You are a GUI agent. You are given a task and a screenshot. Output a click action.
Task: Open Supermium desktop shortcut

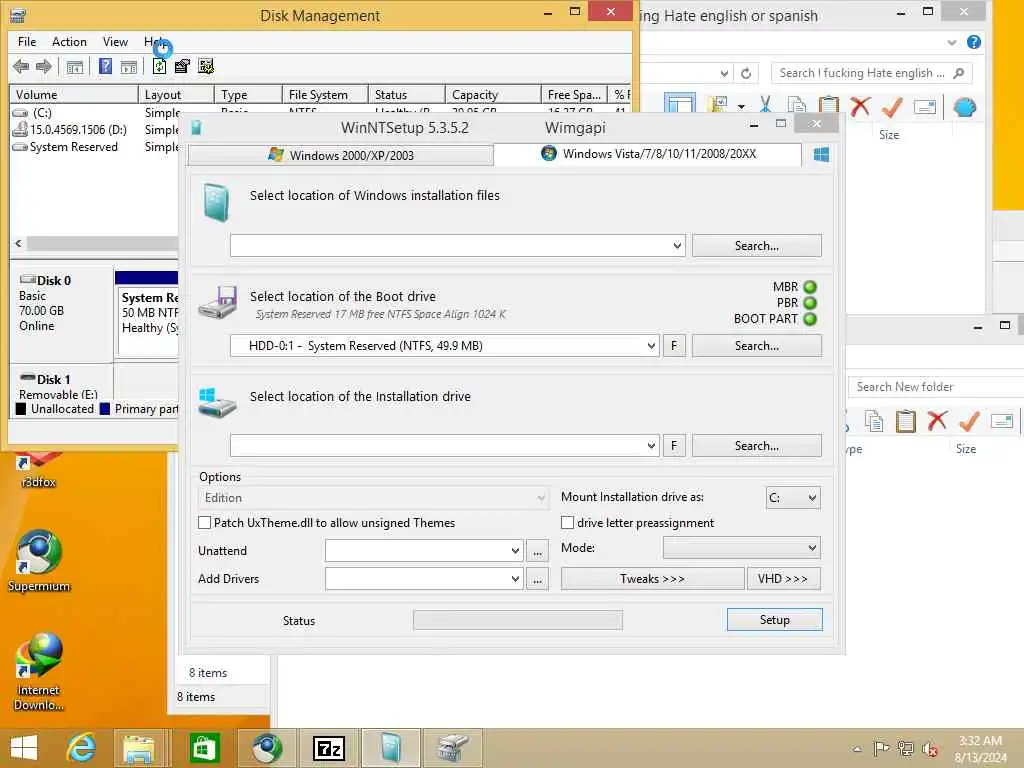39,561
